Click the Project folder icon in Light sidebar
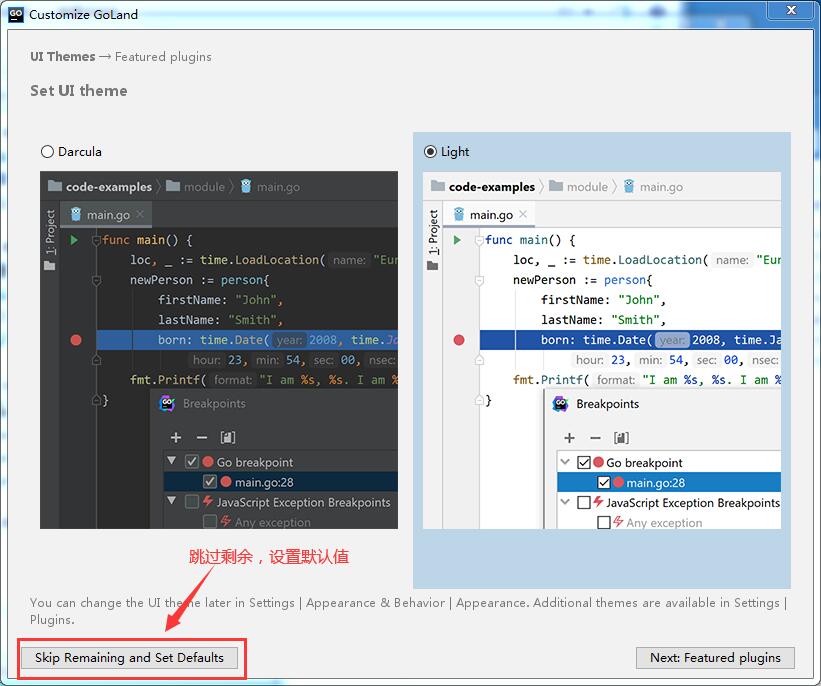The image size is (821, 686). point(432,265)
